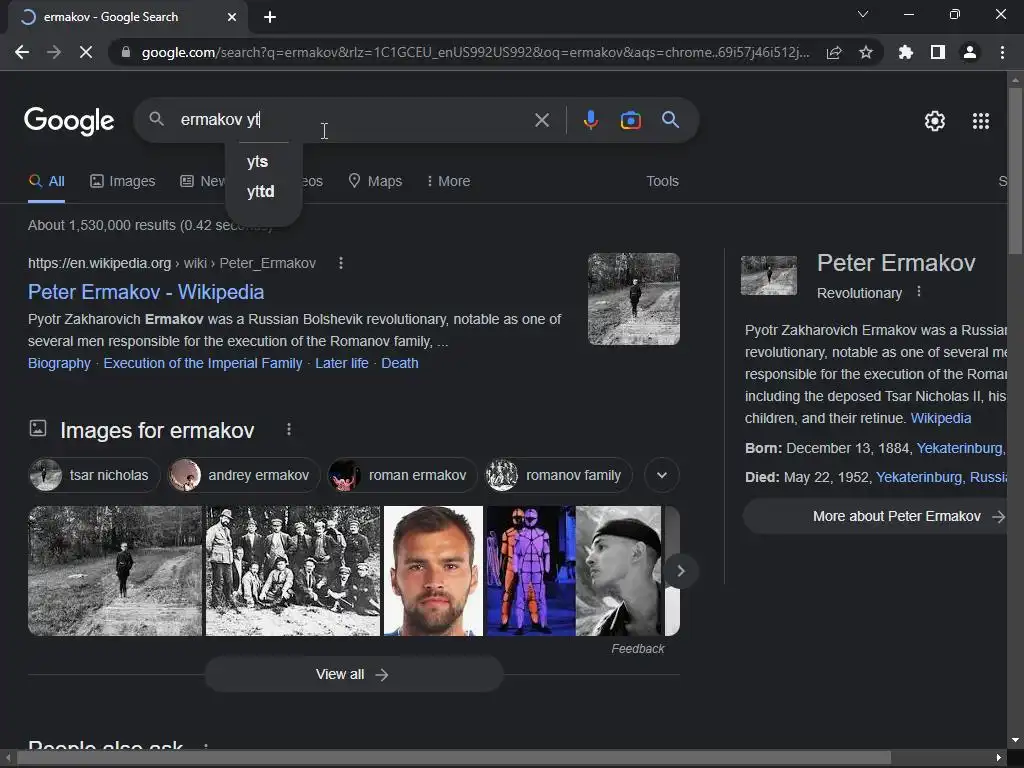Open the Google apps grid
The width and height of the screenshot is (1024, 768).
[981, 121]
